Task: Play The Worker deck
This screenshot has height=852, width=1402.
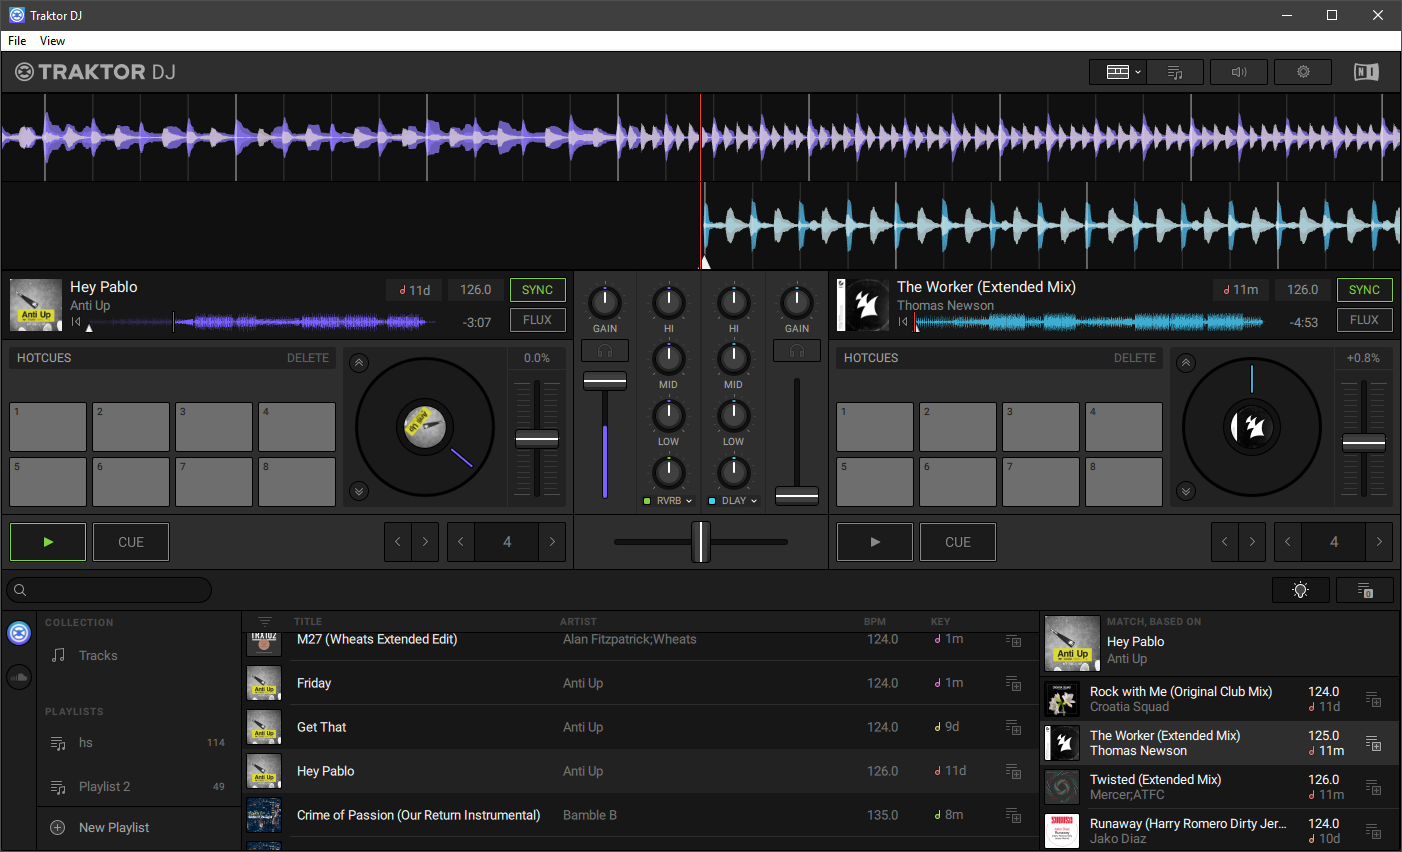Action: tap(875, 542)
